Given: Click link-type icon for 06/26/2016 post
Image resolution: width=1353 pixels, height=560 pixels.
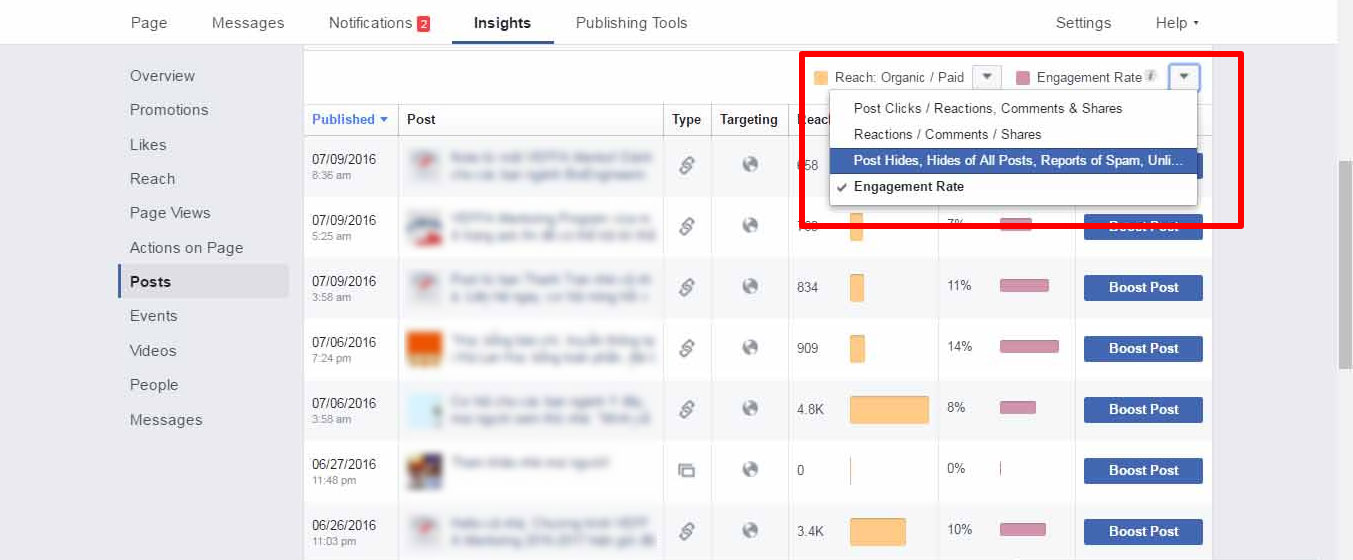Looking at the screenshot, I should click(686, 531).
